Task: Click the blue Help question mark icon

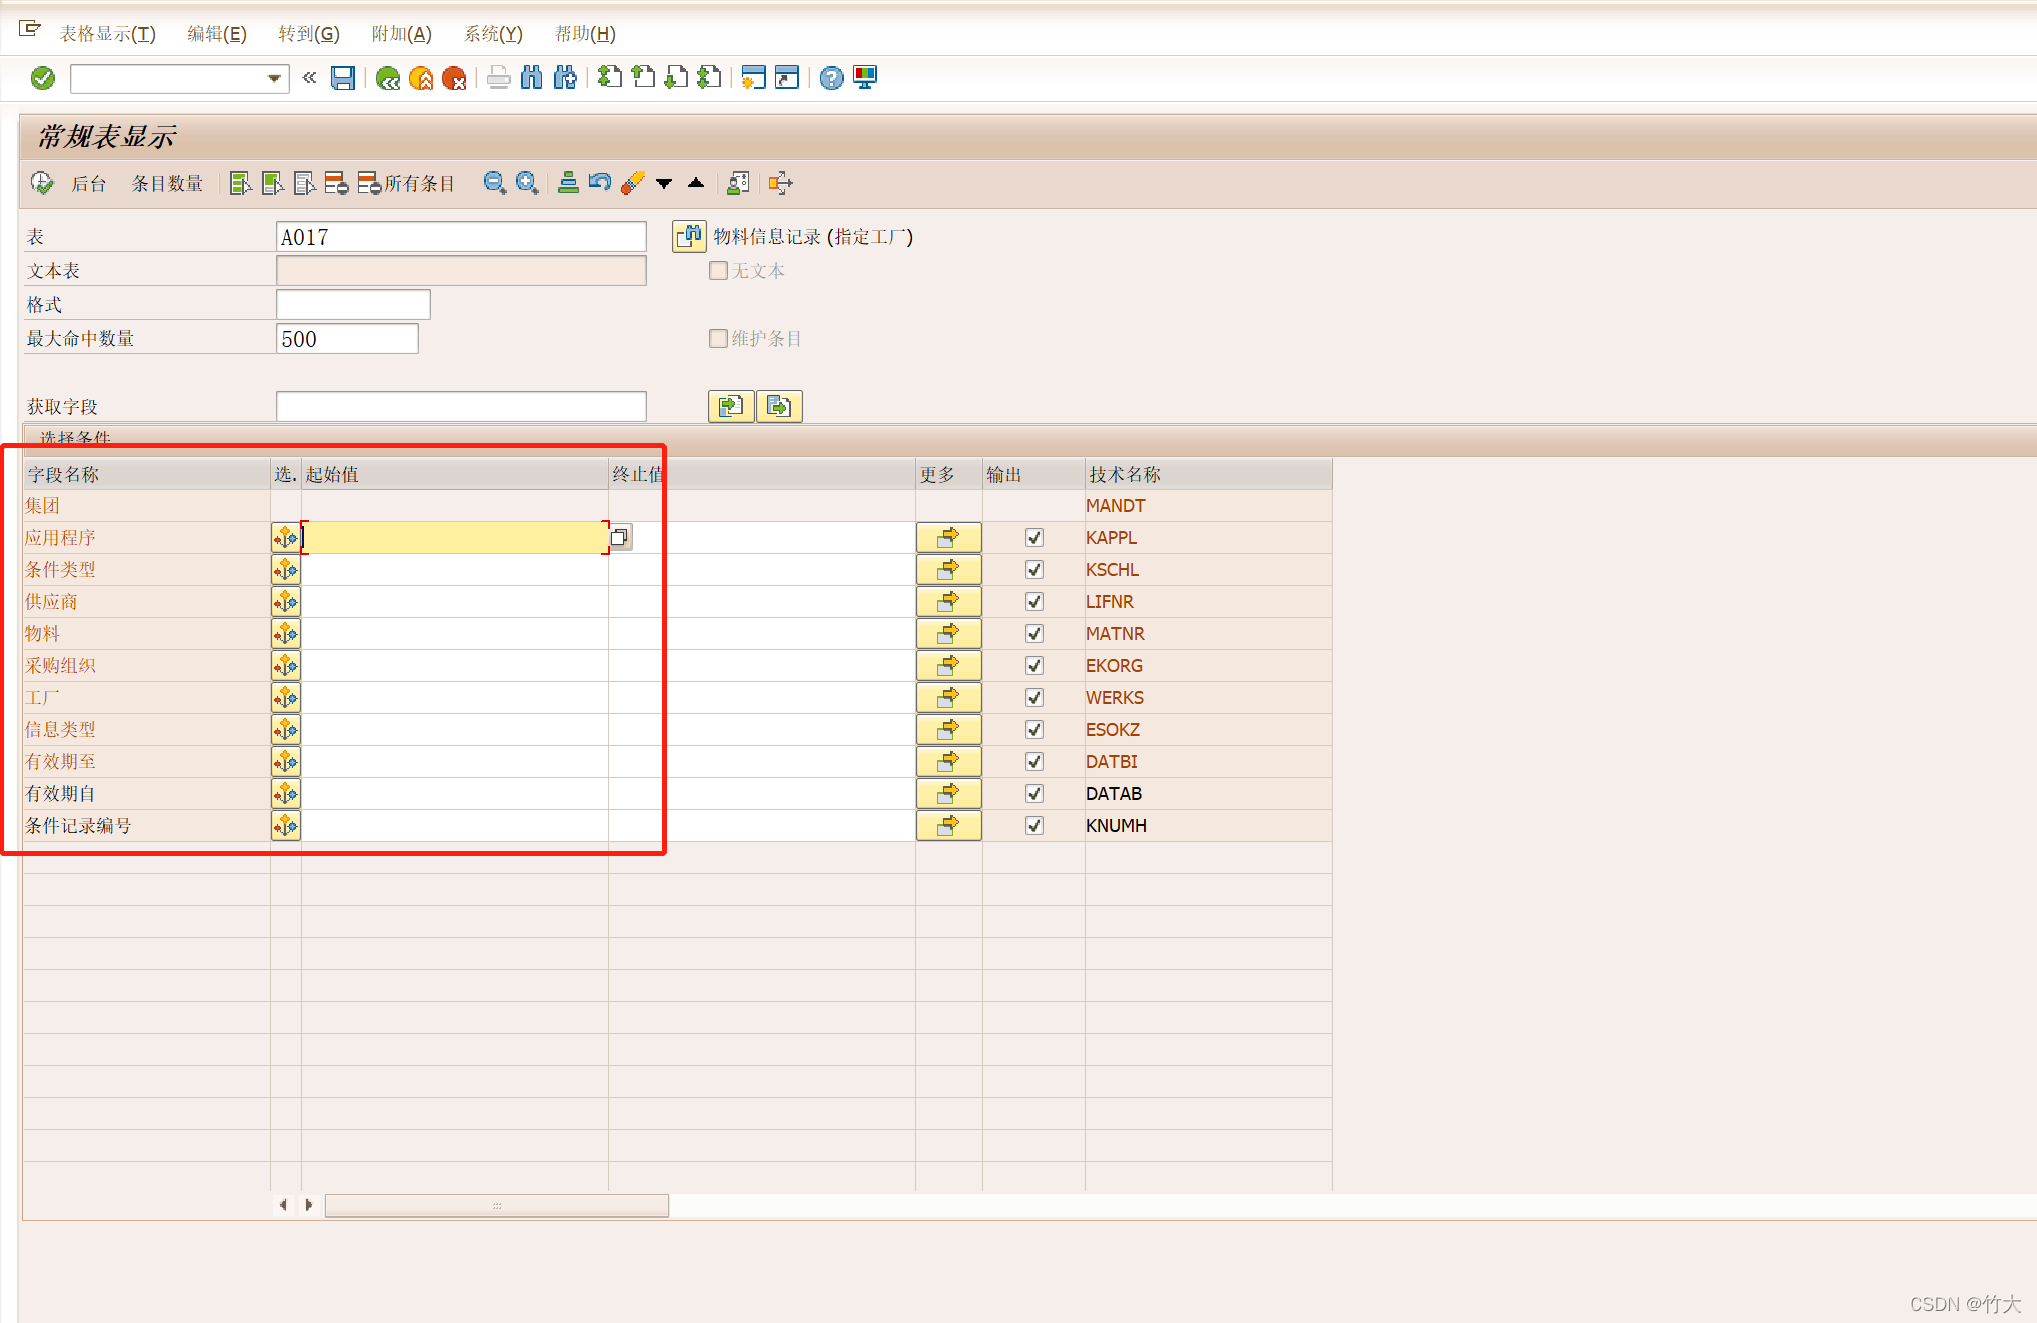Action: [831, 78]
